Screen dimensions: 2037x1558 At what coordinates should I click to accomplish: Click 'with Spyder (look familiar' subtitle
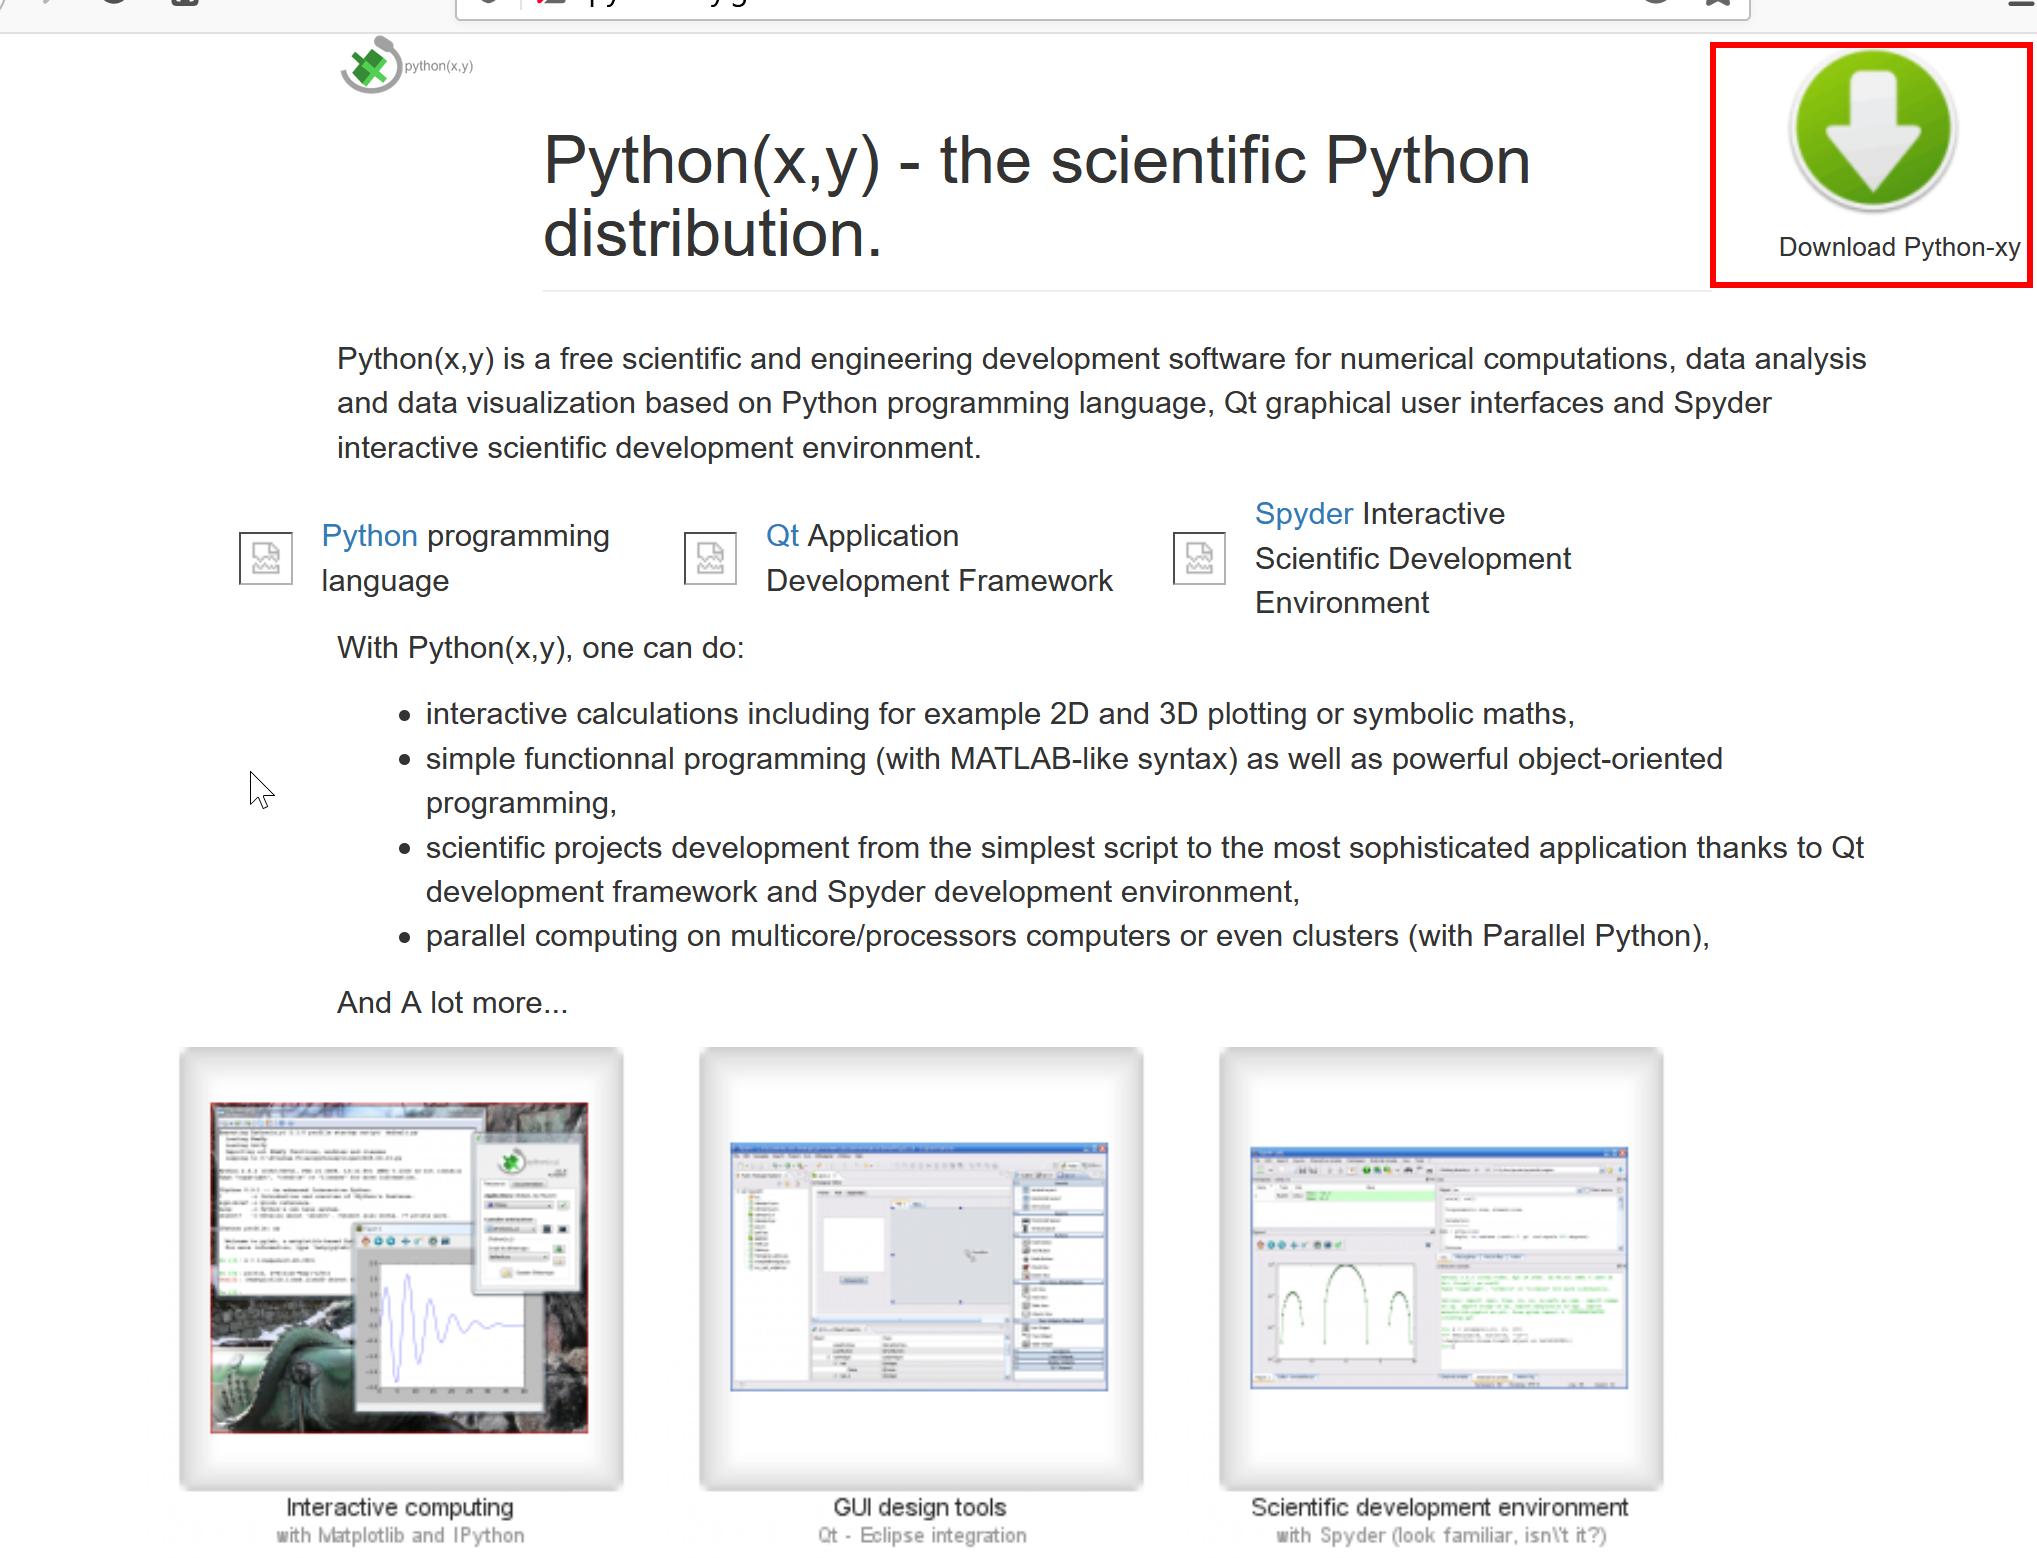click(x=1441, y=1535)
